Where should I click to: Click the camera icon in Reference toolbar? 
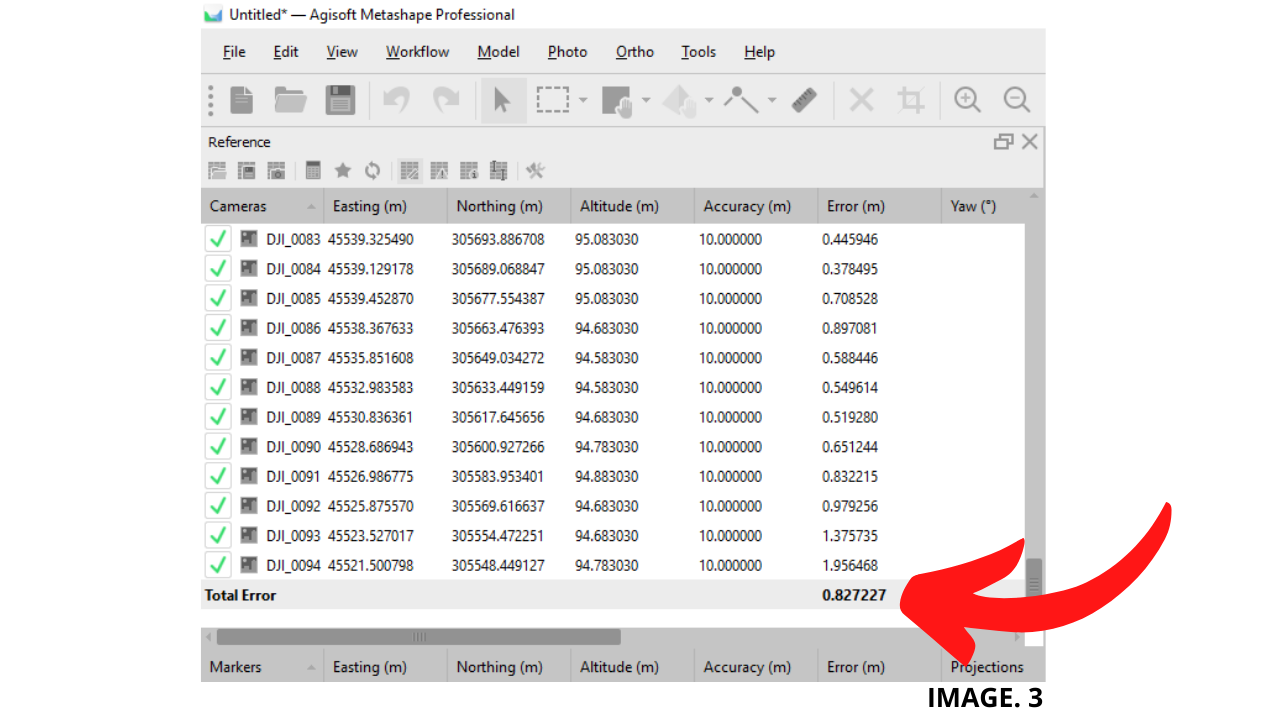pos(276,171)
